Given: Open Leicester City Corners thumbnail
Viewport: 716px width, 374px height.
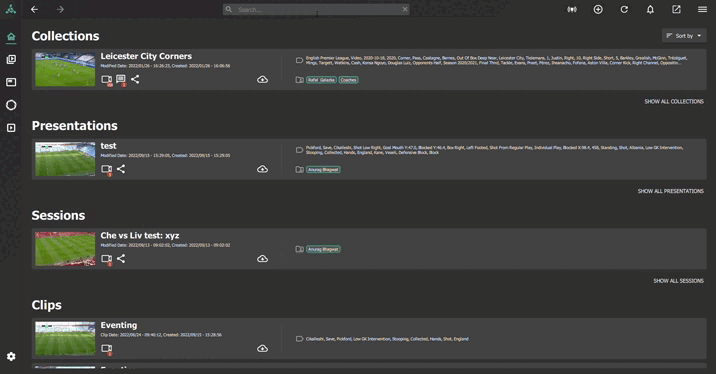Looking at the screenshot, I should click(x=65, y=69).
